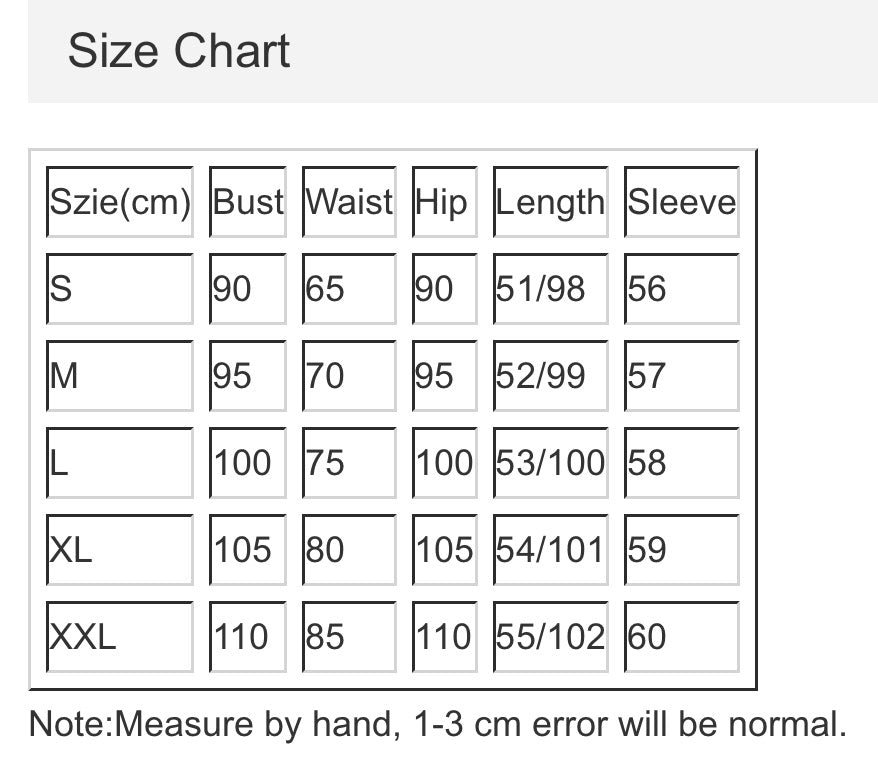878x764 pixels.
Task: Click the 55/102 length cell
Action: coord(550,636)
